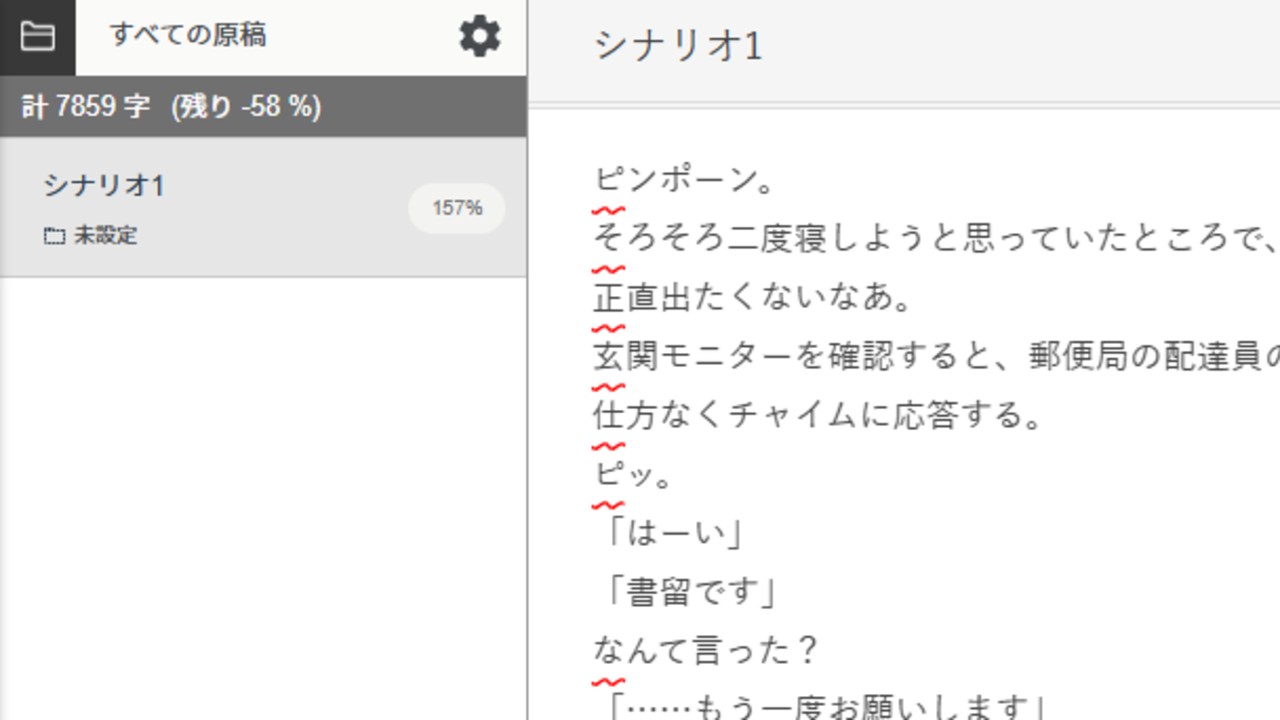Click the line 仕方なくチャイムに応答する。

point(818,415)
